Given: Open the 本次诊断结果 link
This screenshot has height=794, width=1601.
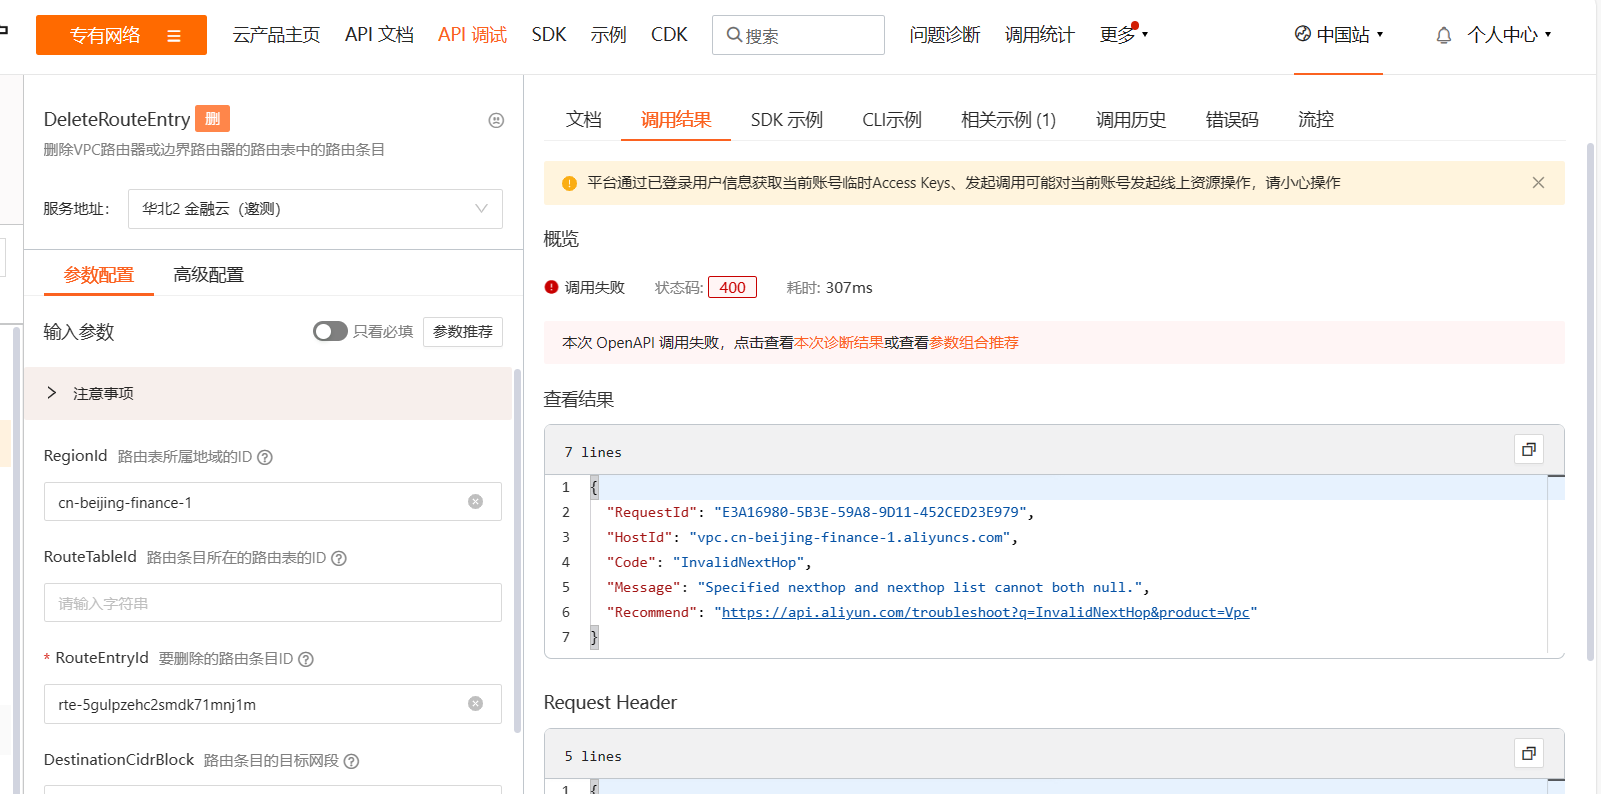Looking at the screenshot, I should tap(839, 343).
